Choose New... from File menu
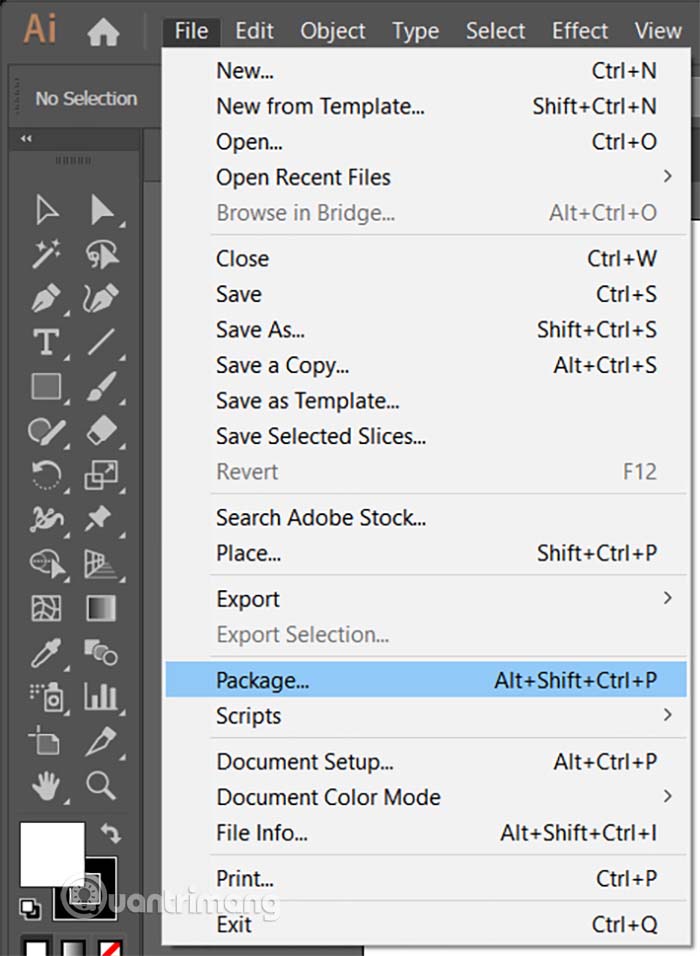The width and height of the screenshot is (700, 956). click(x=426, y=71)
